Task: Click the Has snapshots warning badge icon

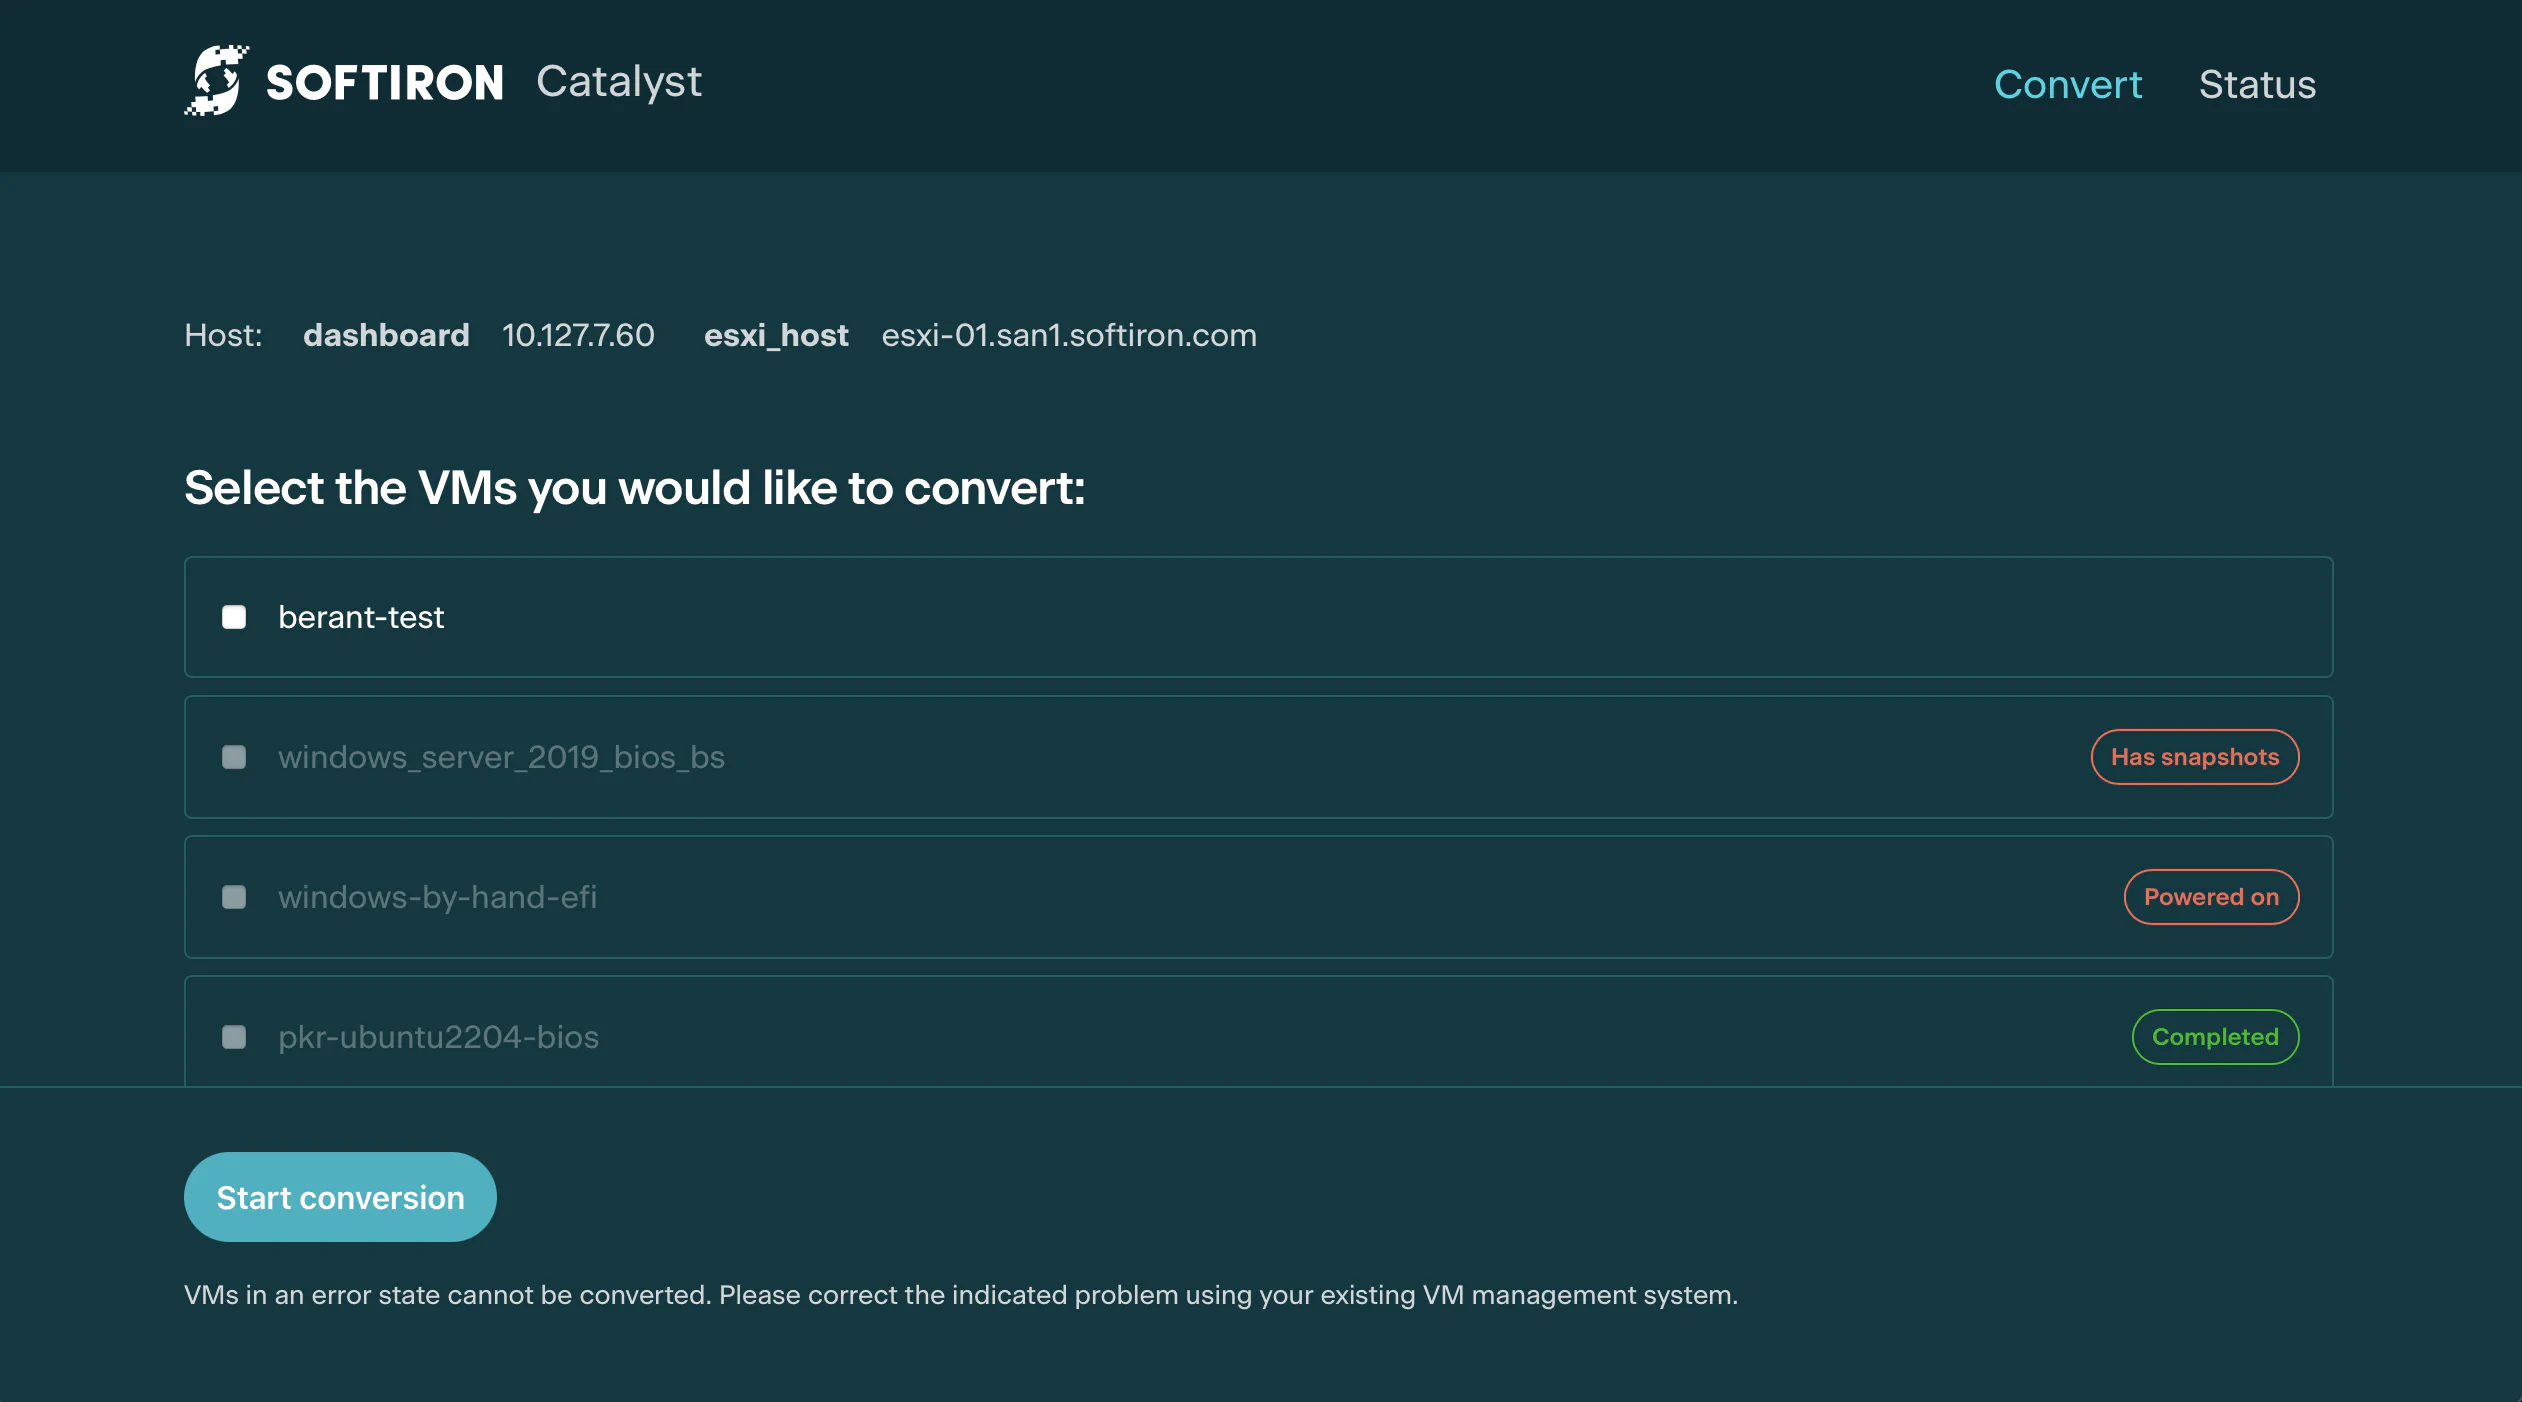Action: (2194, 756)
